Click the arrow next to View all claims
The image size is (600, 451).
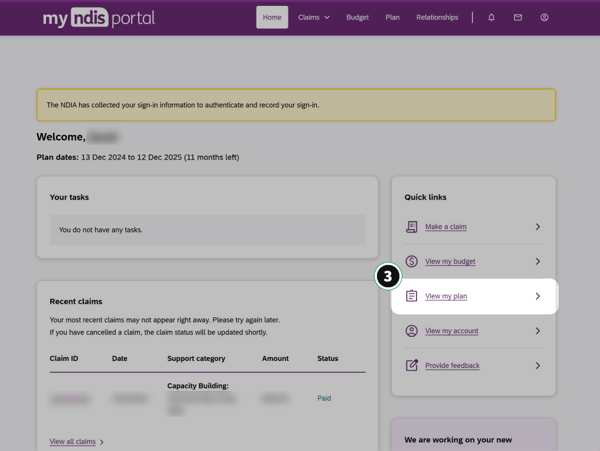click(102, 442)
